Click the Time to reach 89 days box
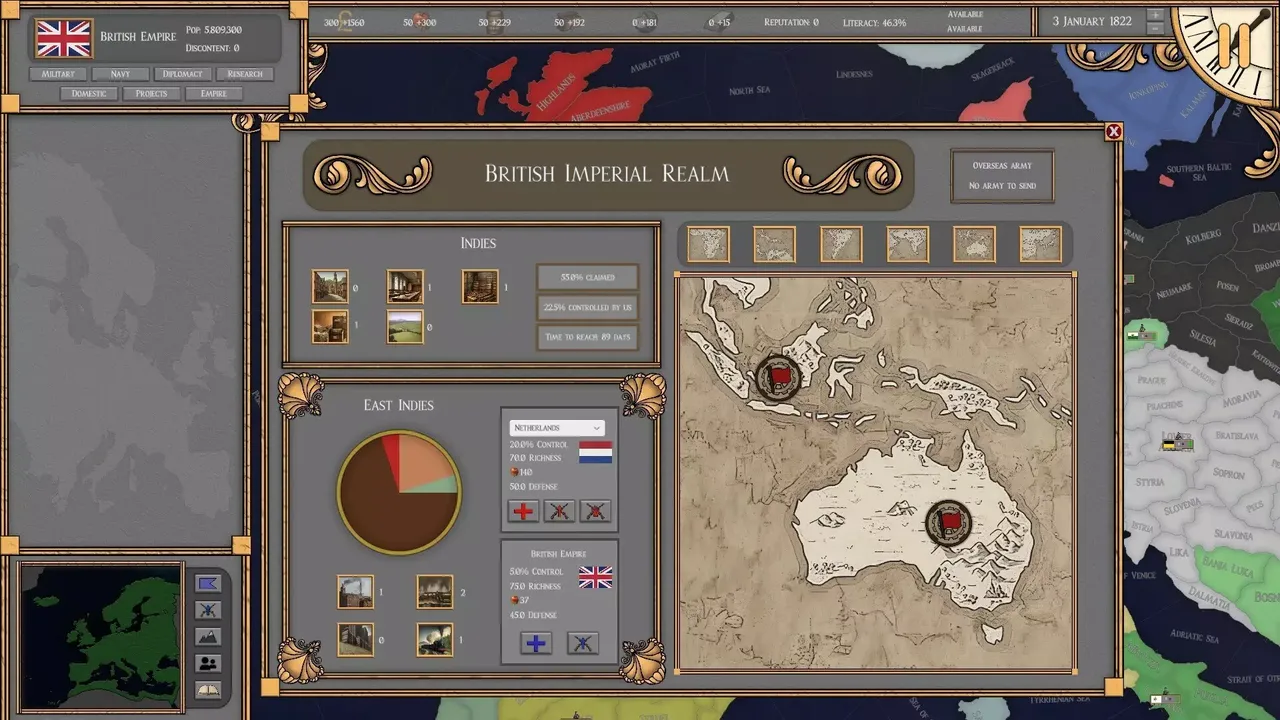Image resolution: width=1280 pixels, height=720 pixels. (587, 337)
